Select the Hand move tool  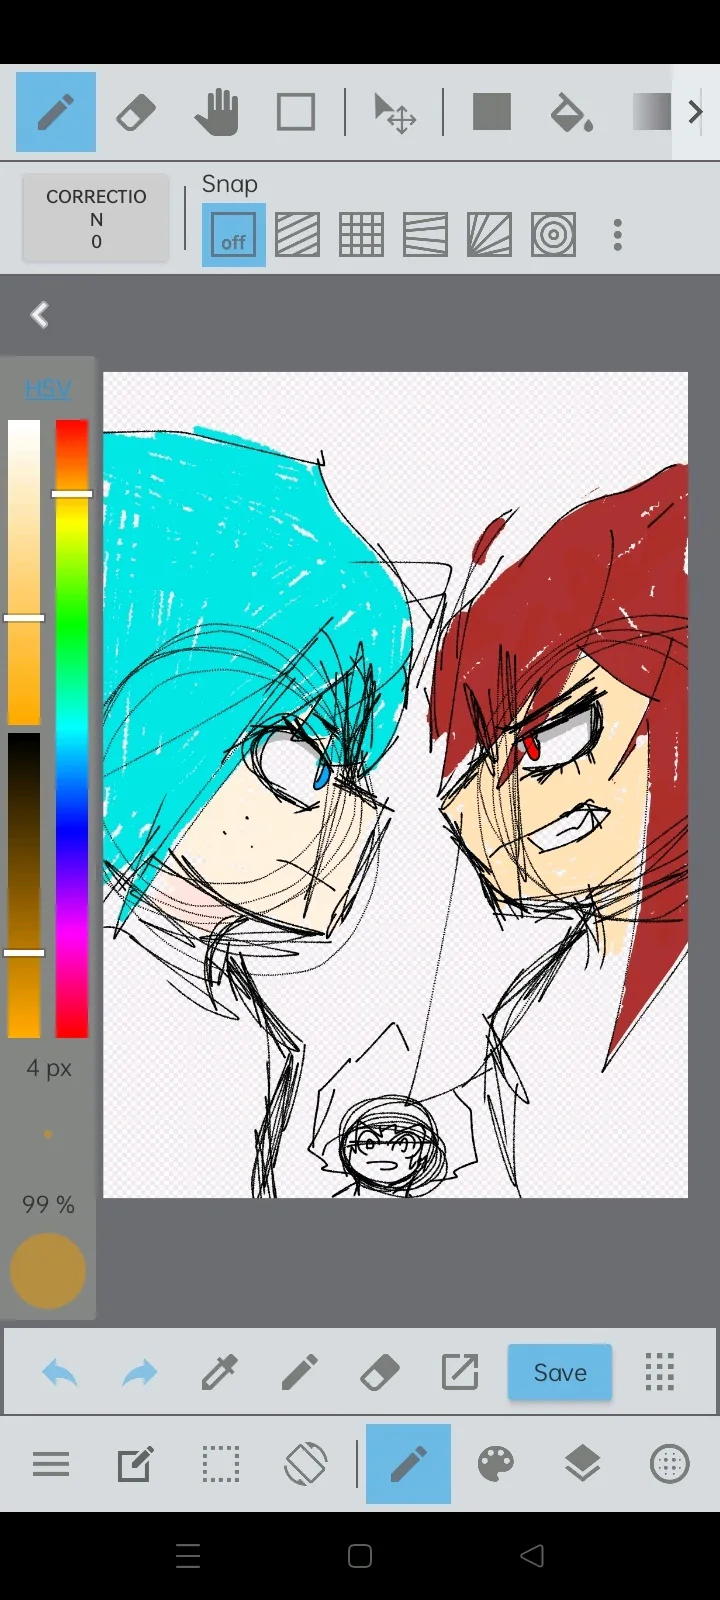216,112
